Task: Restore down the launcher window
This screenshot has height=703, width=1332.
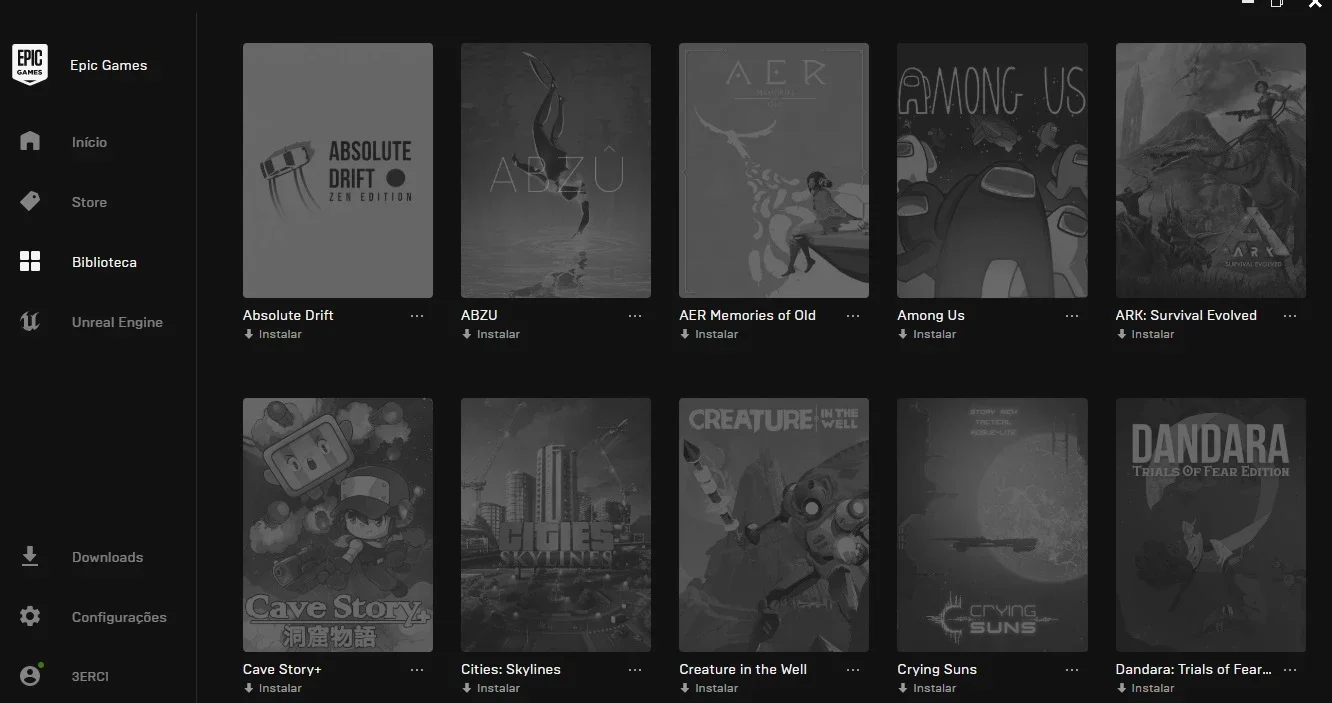Action: tap(1277, 4)
